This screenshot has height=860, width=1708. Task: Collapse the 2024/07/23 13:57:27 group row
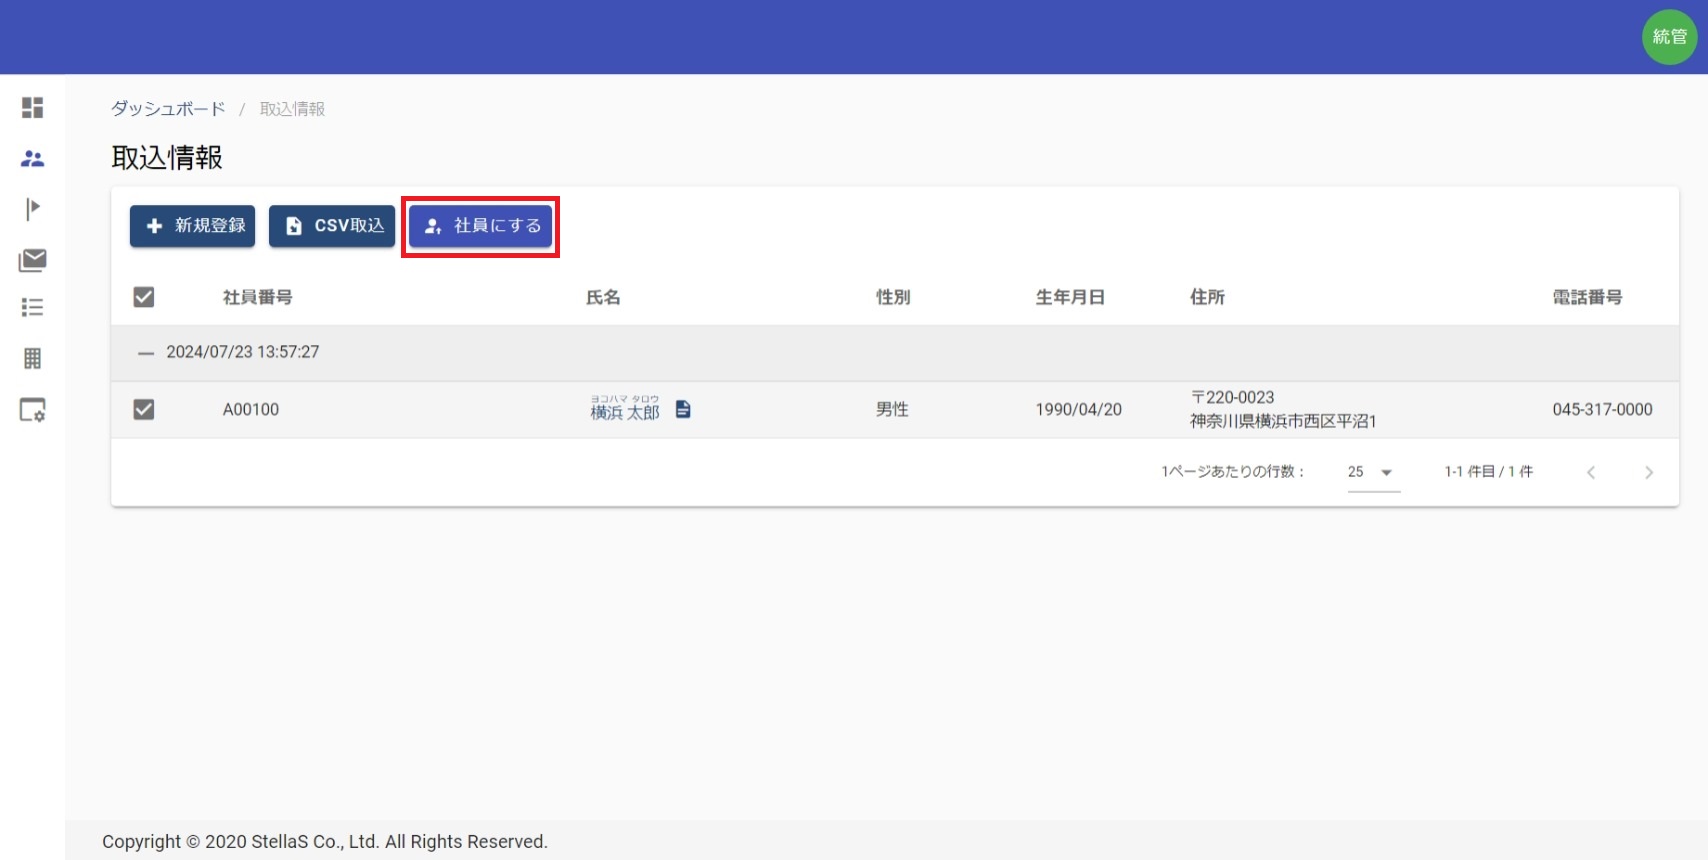(x=146, y=353)
